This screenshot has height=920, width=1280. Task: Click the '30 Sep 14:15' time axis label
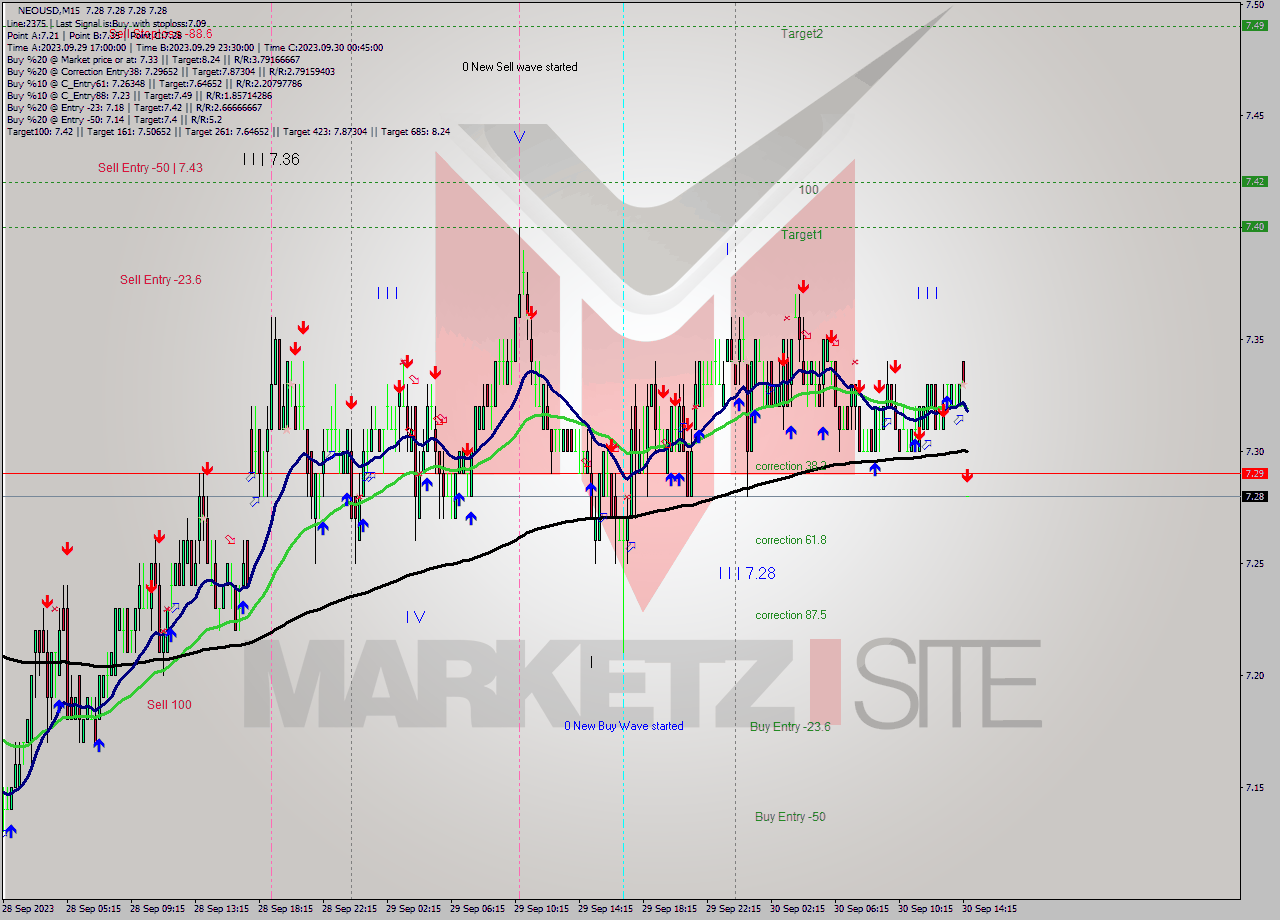coord(990,909)
